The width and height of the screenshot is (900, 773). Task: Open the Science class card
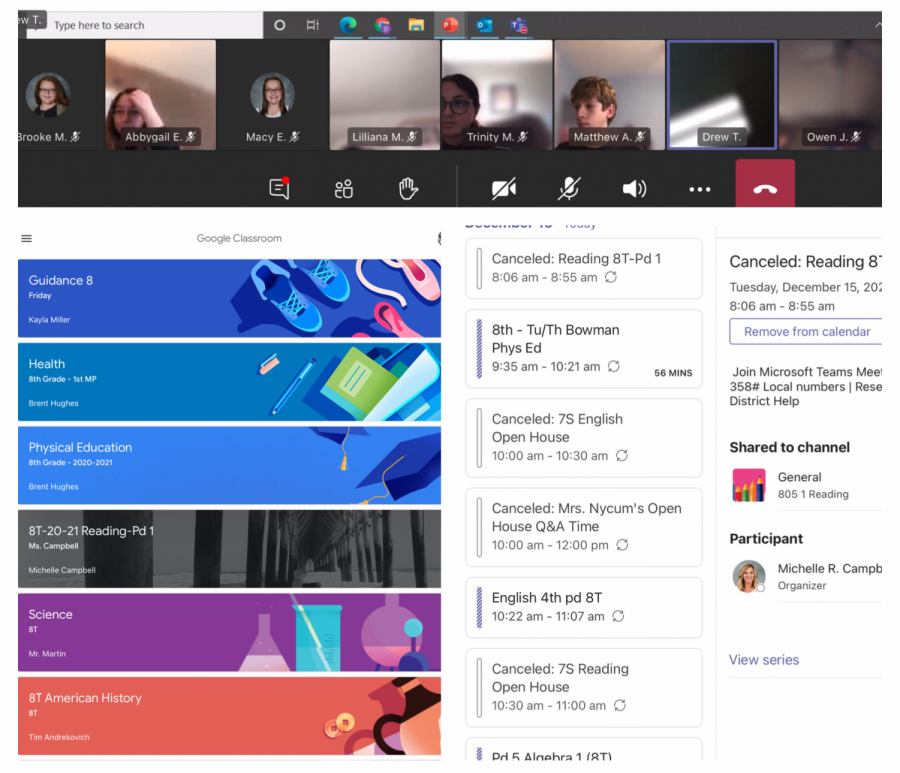[x=230, y=632]
